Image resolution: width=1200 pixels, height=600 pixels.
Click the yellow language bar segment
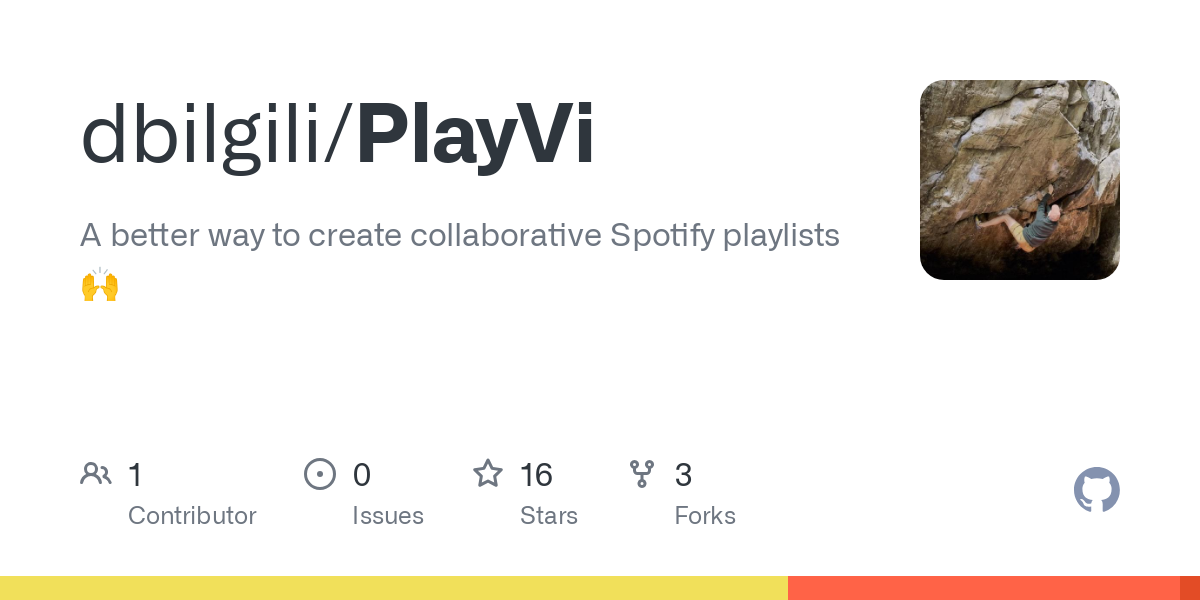(x=394, y=588)
